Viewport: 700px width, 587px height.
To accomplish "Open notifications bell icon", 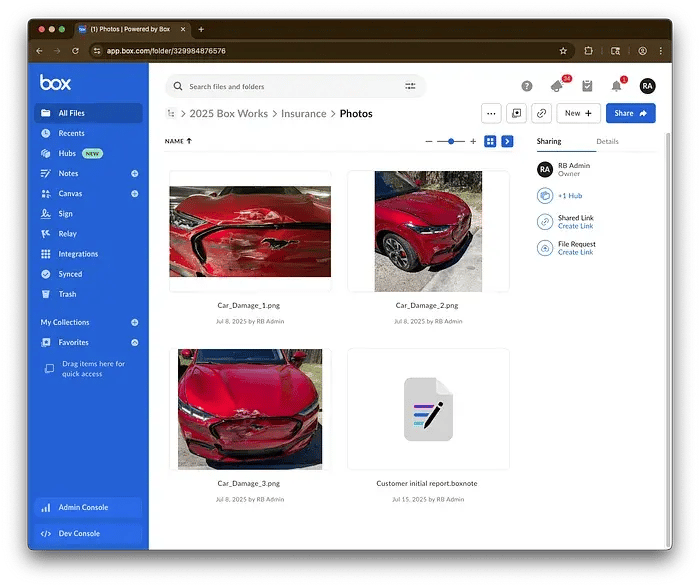I will 617,86.
